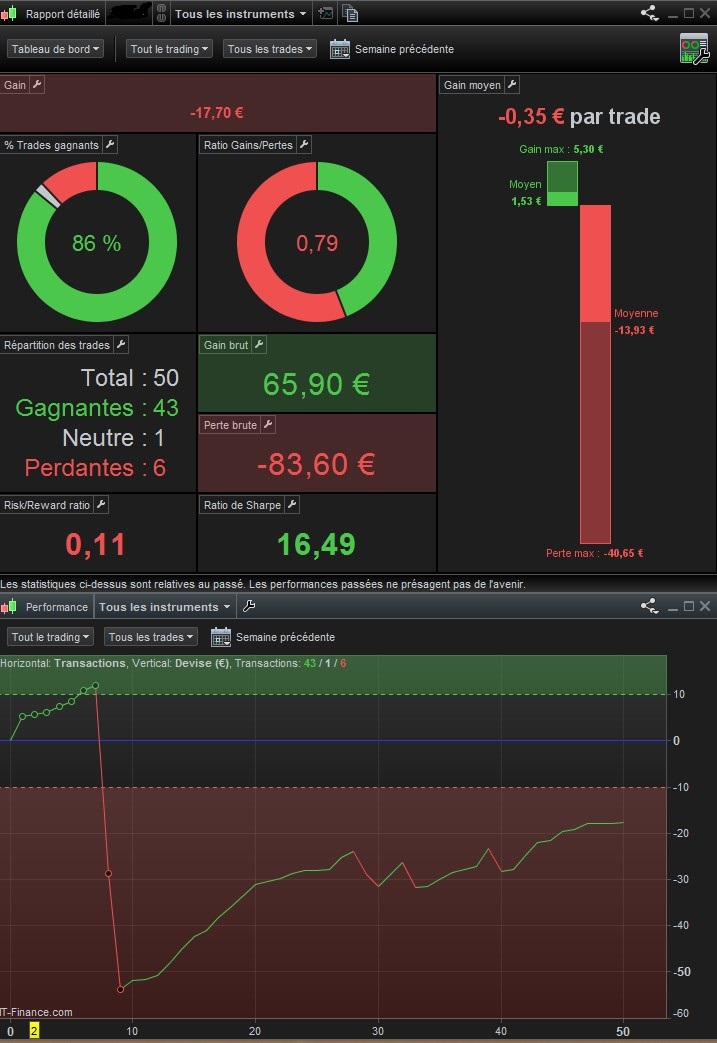Share the Rapport détaillé window
Screen dimensions: 717x1043
point(649,13)
